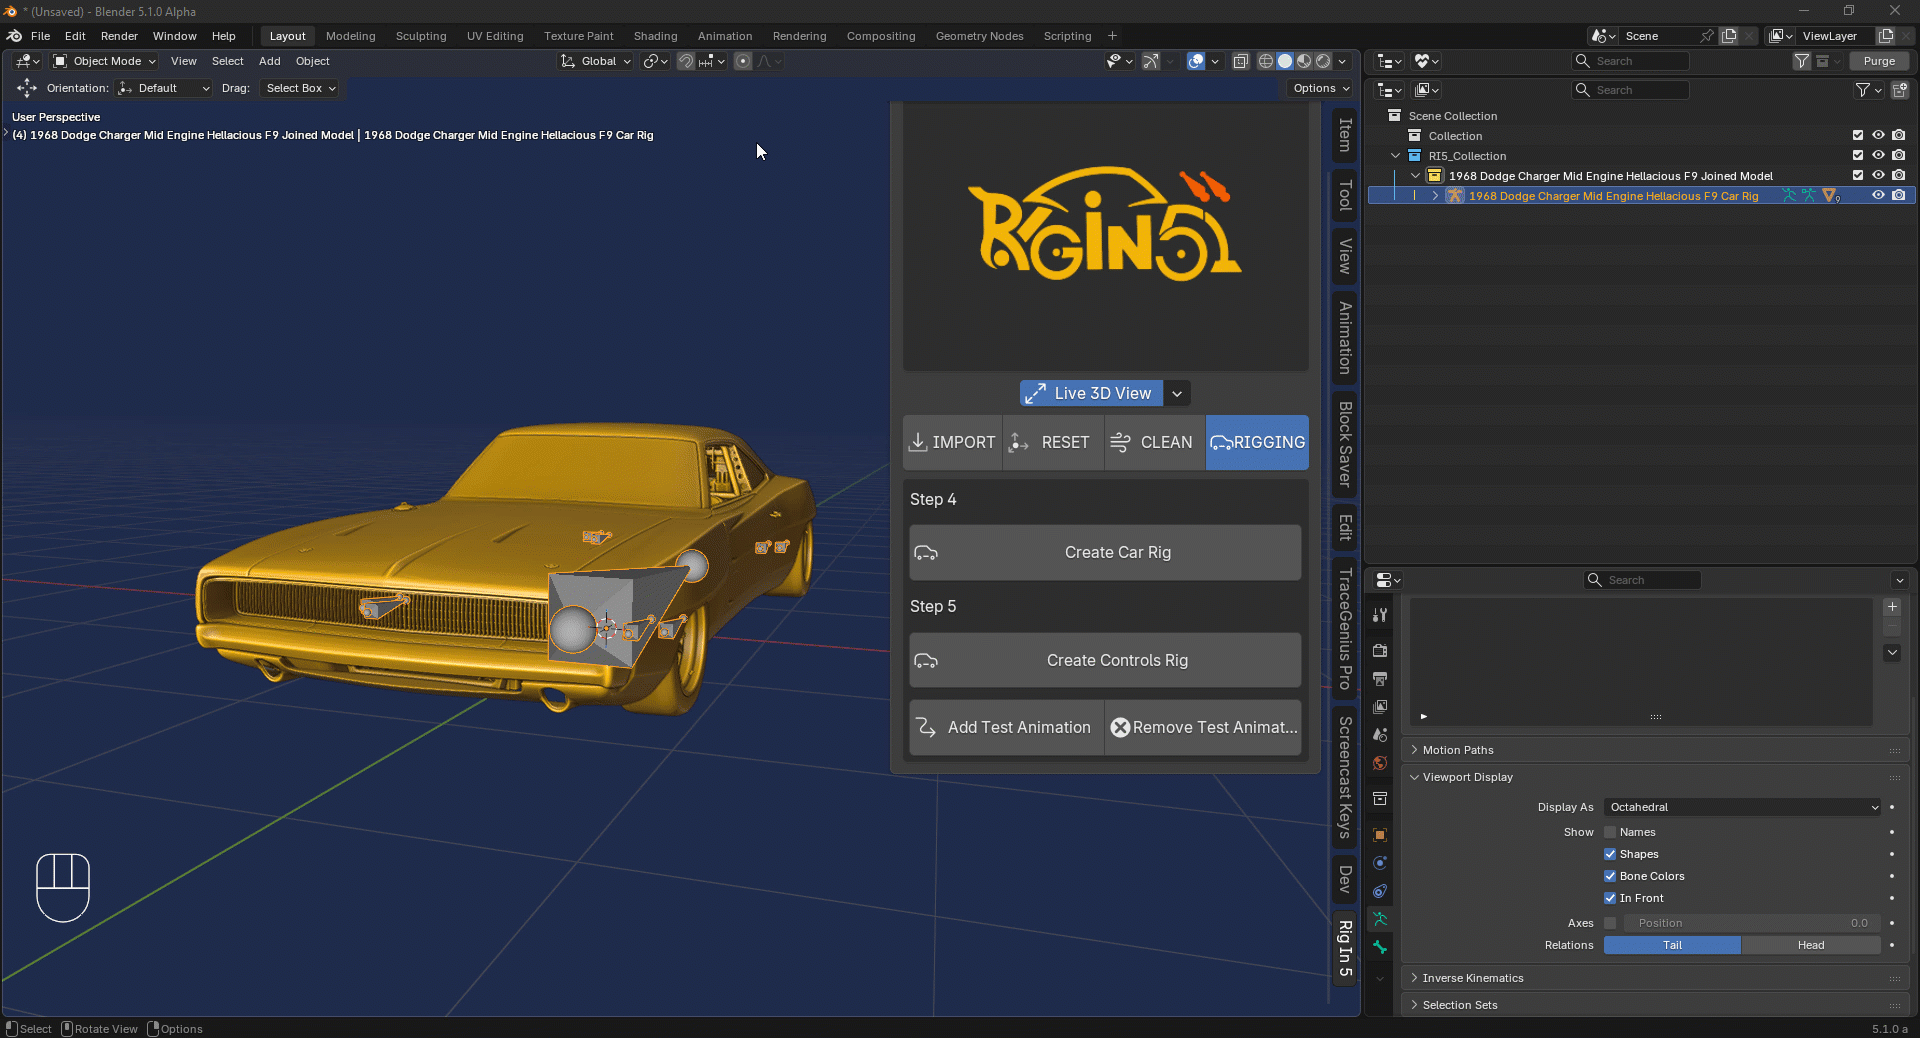Disable render camera for Joined Model collection
This screenshot has width=1920, height=1038.
click(1898, 176)
